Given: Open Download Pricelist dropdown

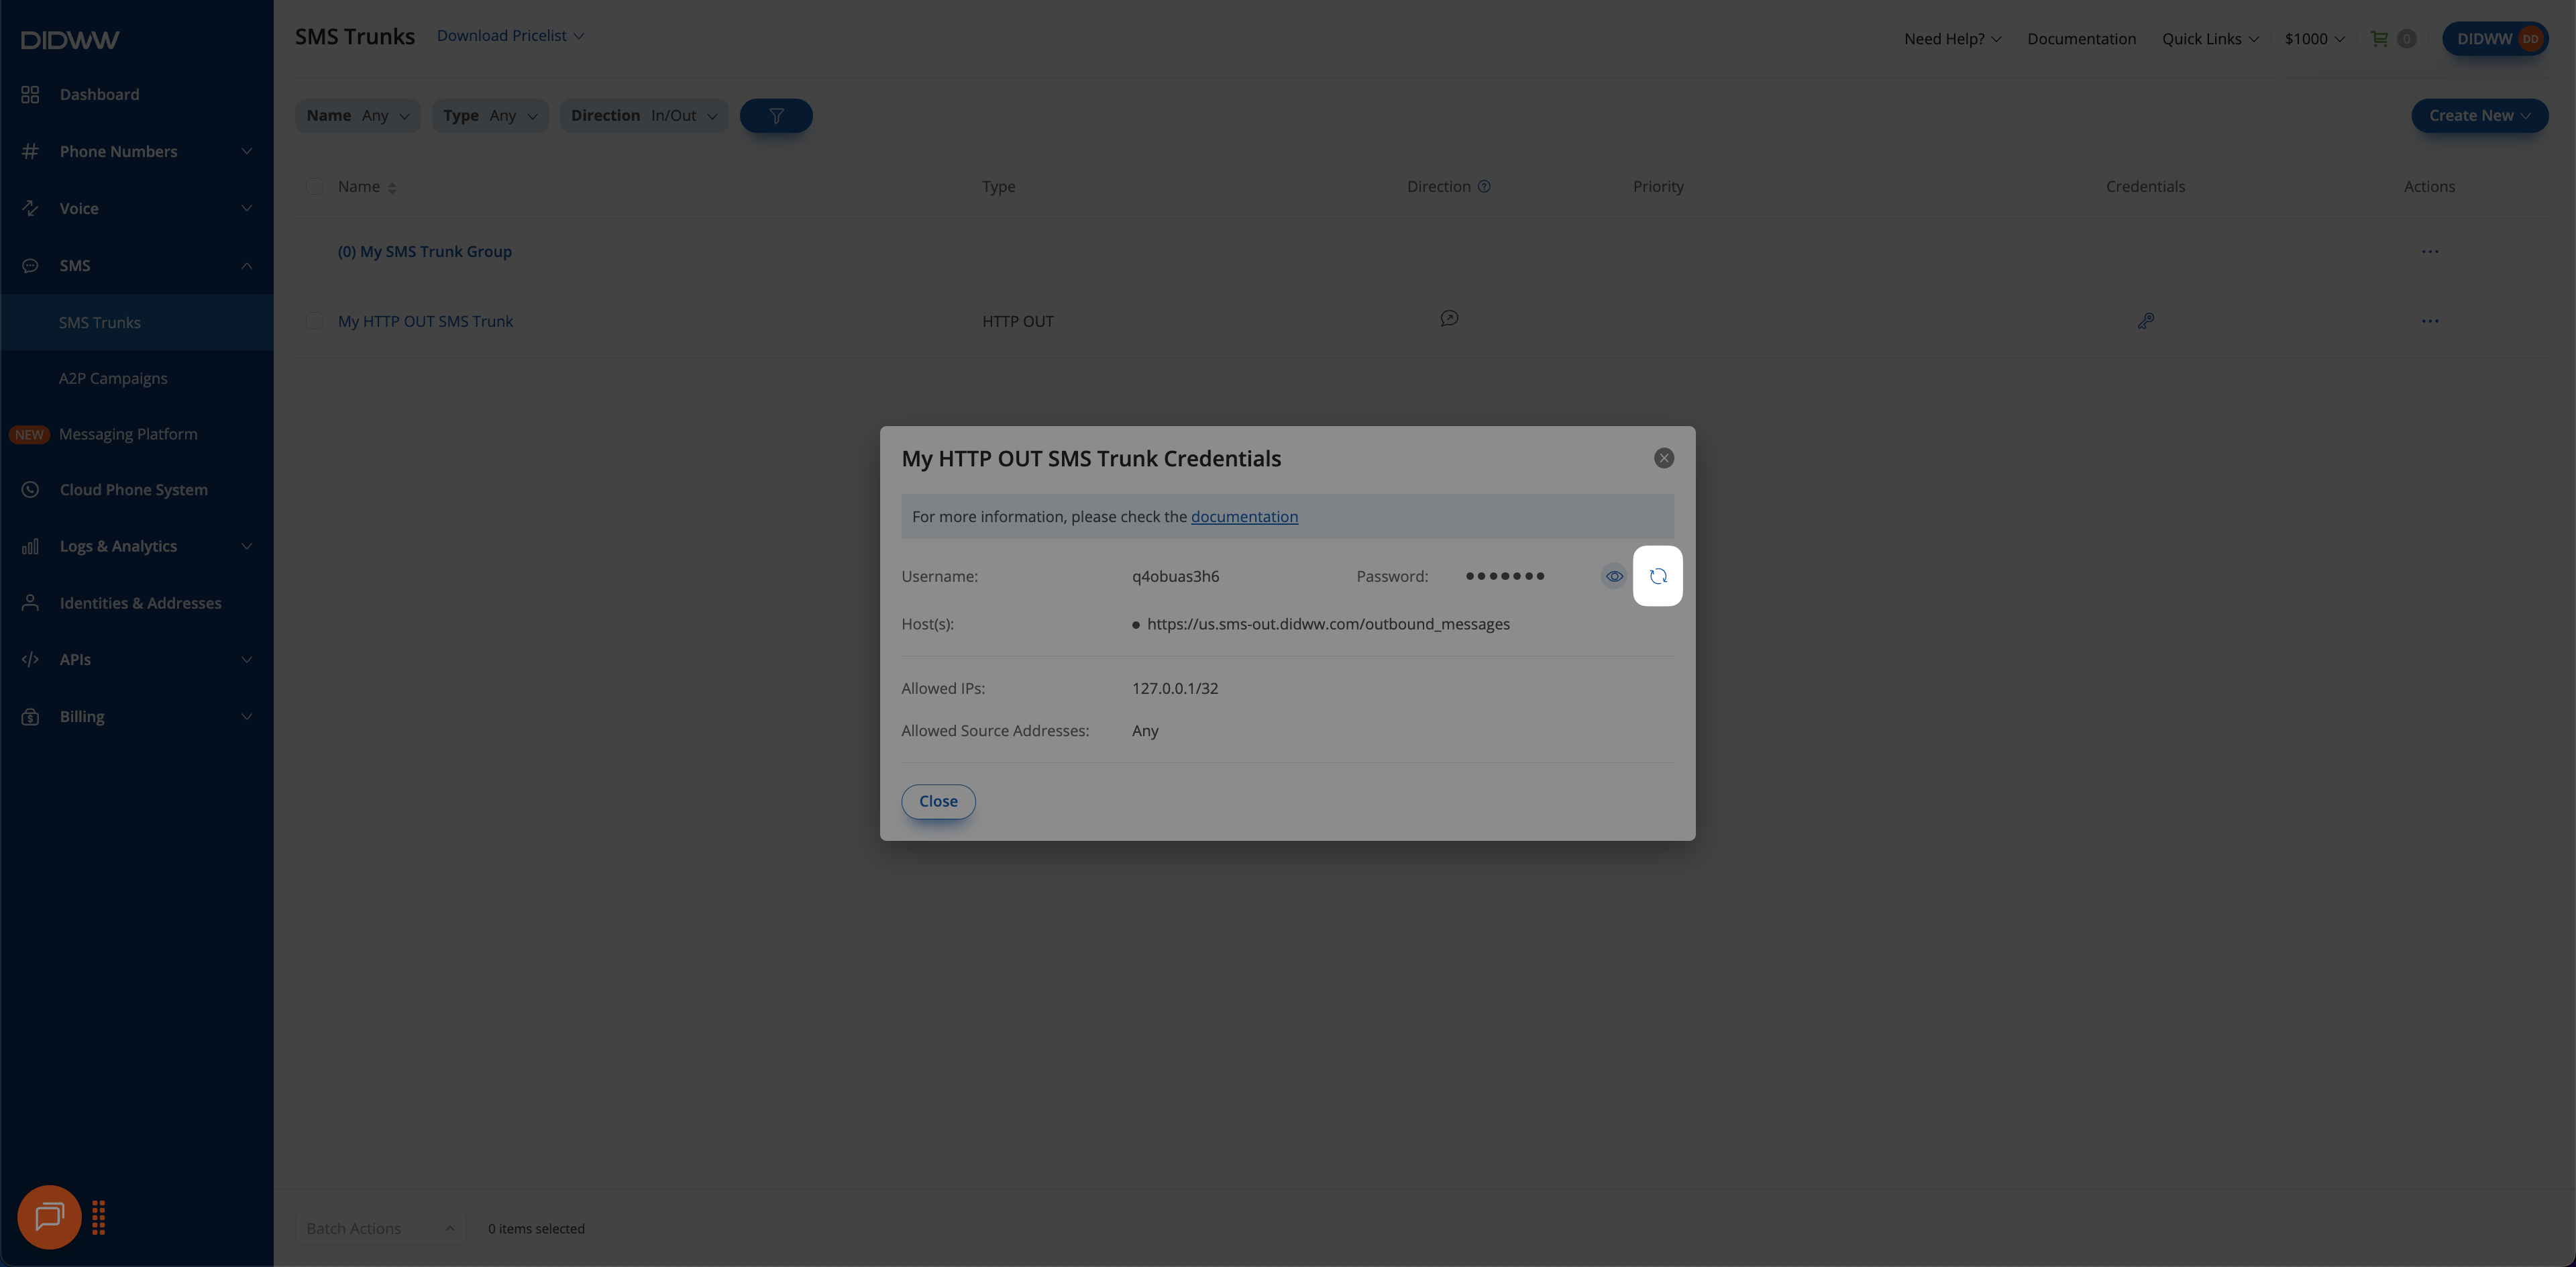Looking at the screenshot, I should point(510,36).
